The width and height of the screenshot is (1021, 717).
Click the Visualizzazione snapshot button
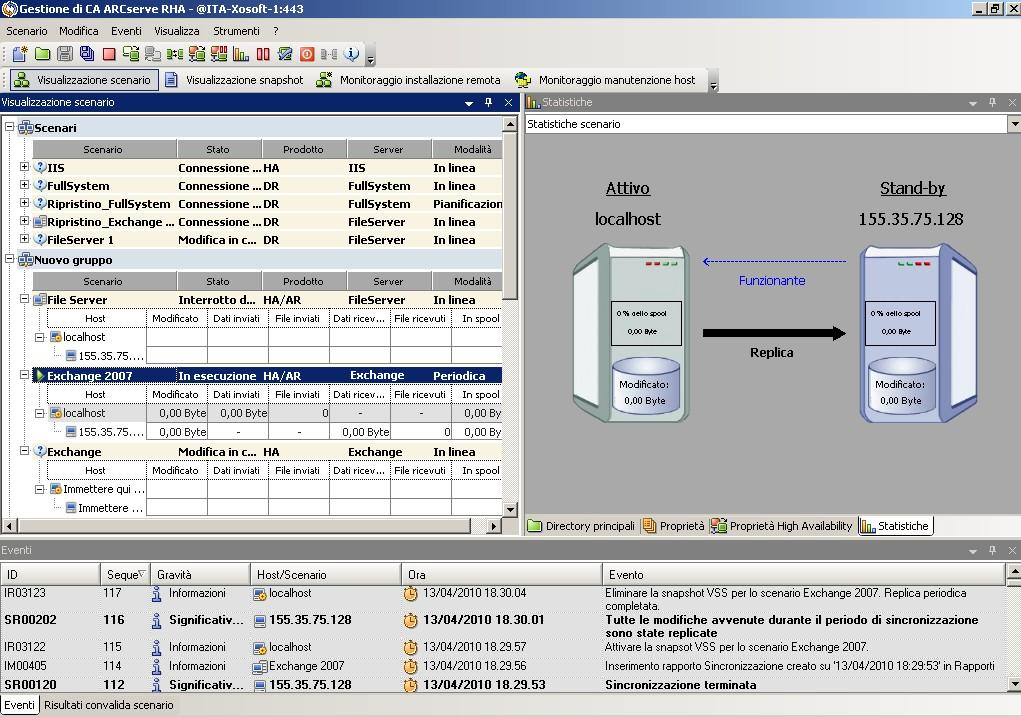tap(234, 80)
